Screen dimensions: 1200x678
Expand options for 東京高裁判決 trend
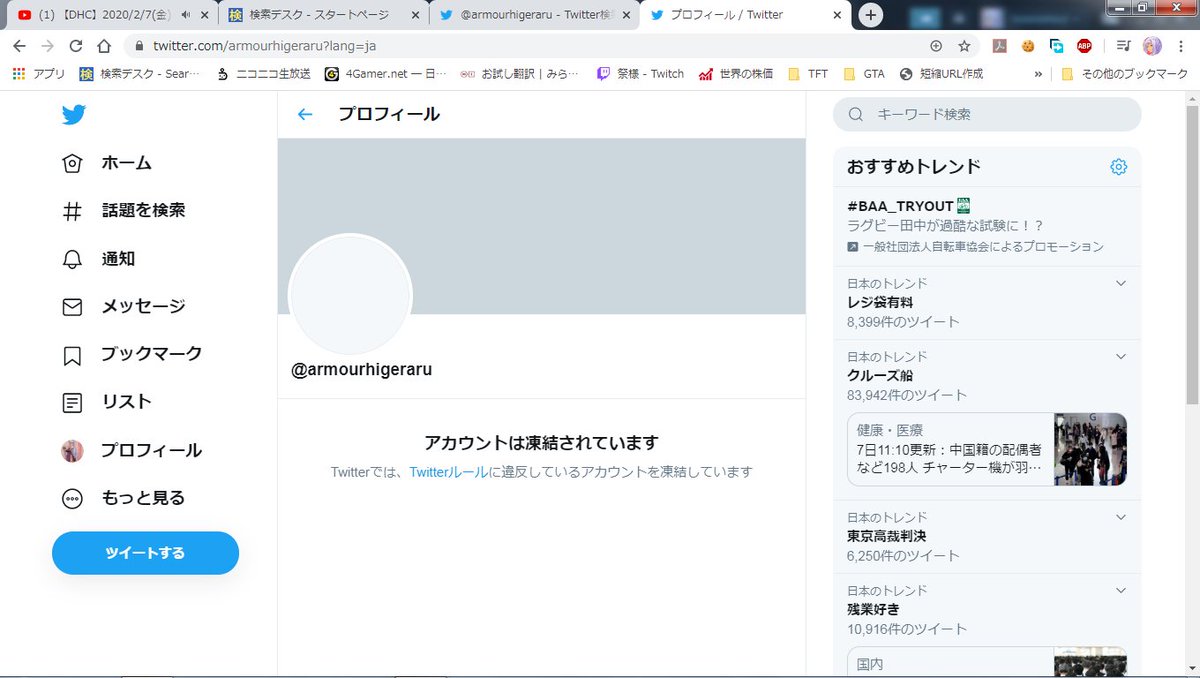[1120, 518]
